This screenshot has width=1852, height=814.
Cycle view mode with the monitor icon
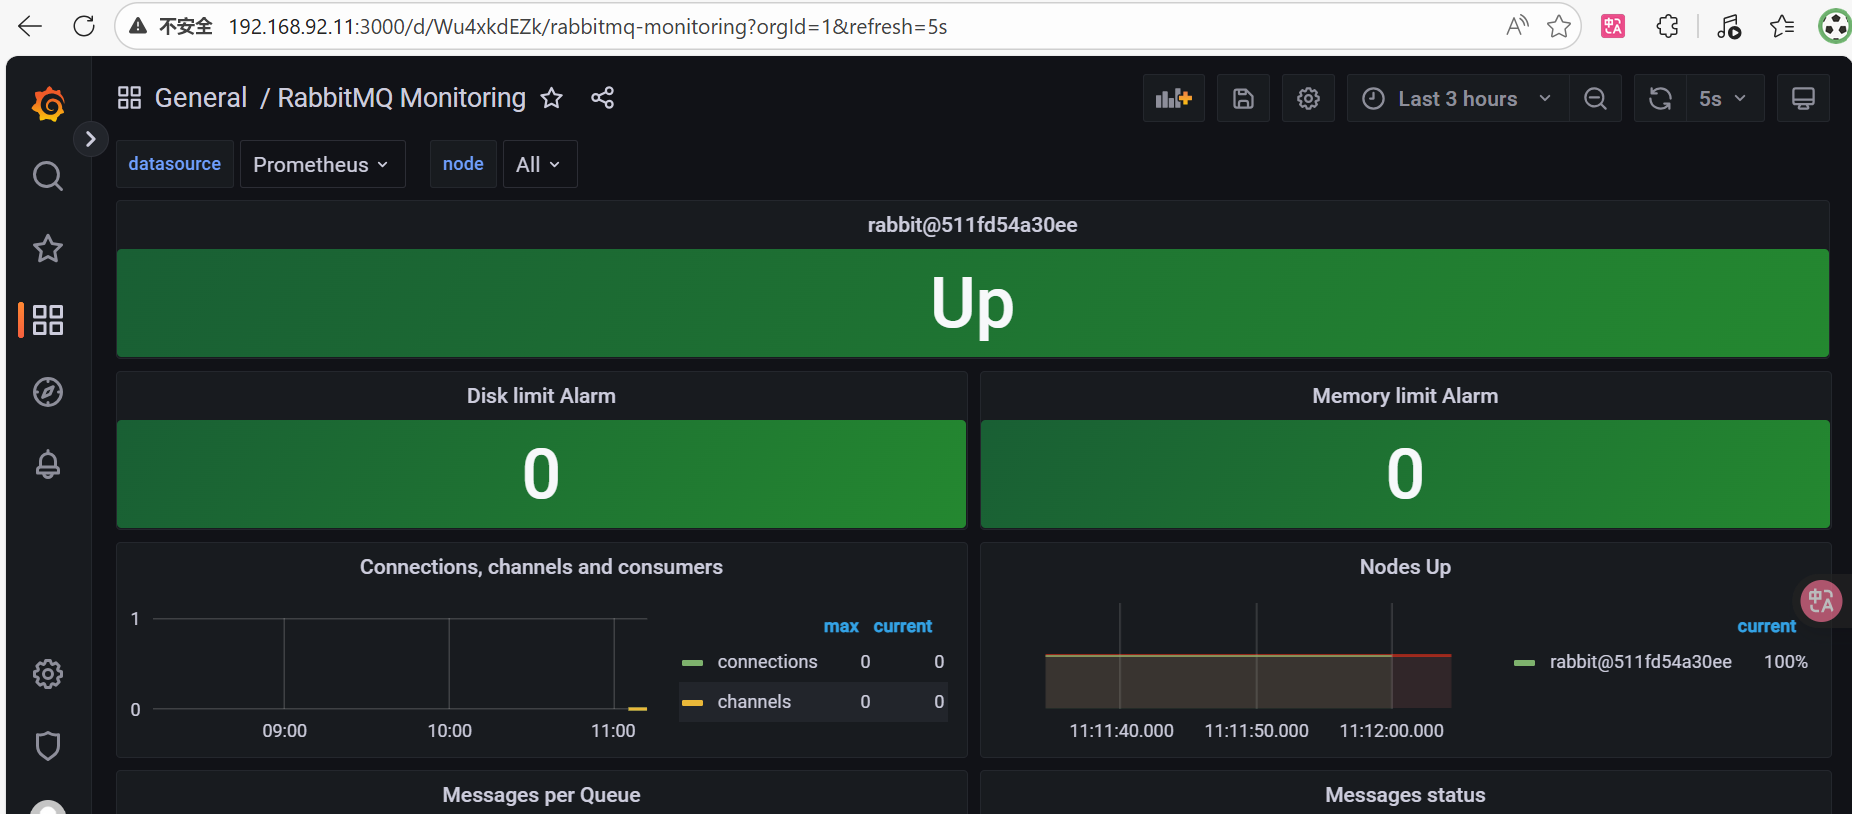pos(1803,98)
